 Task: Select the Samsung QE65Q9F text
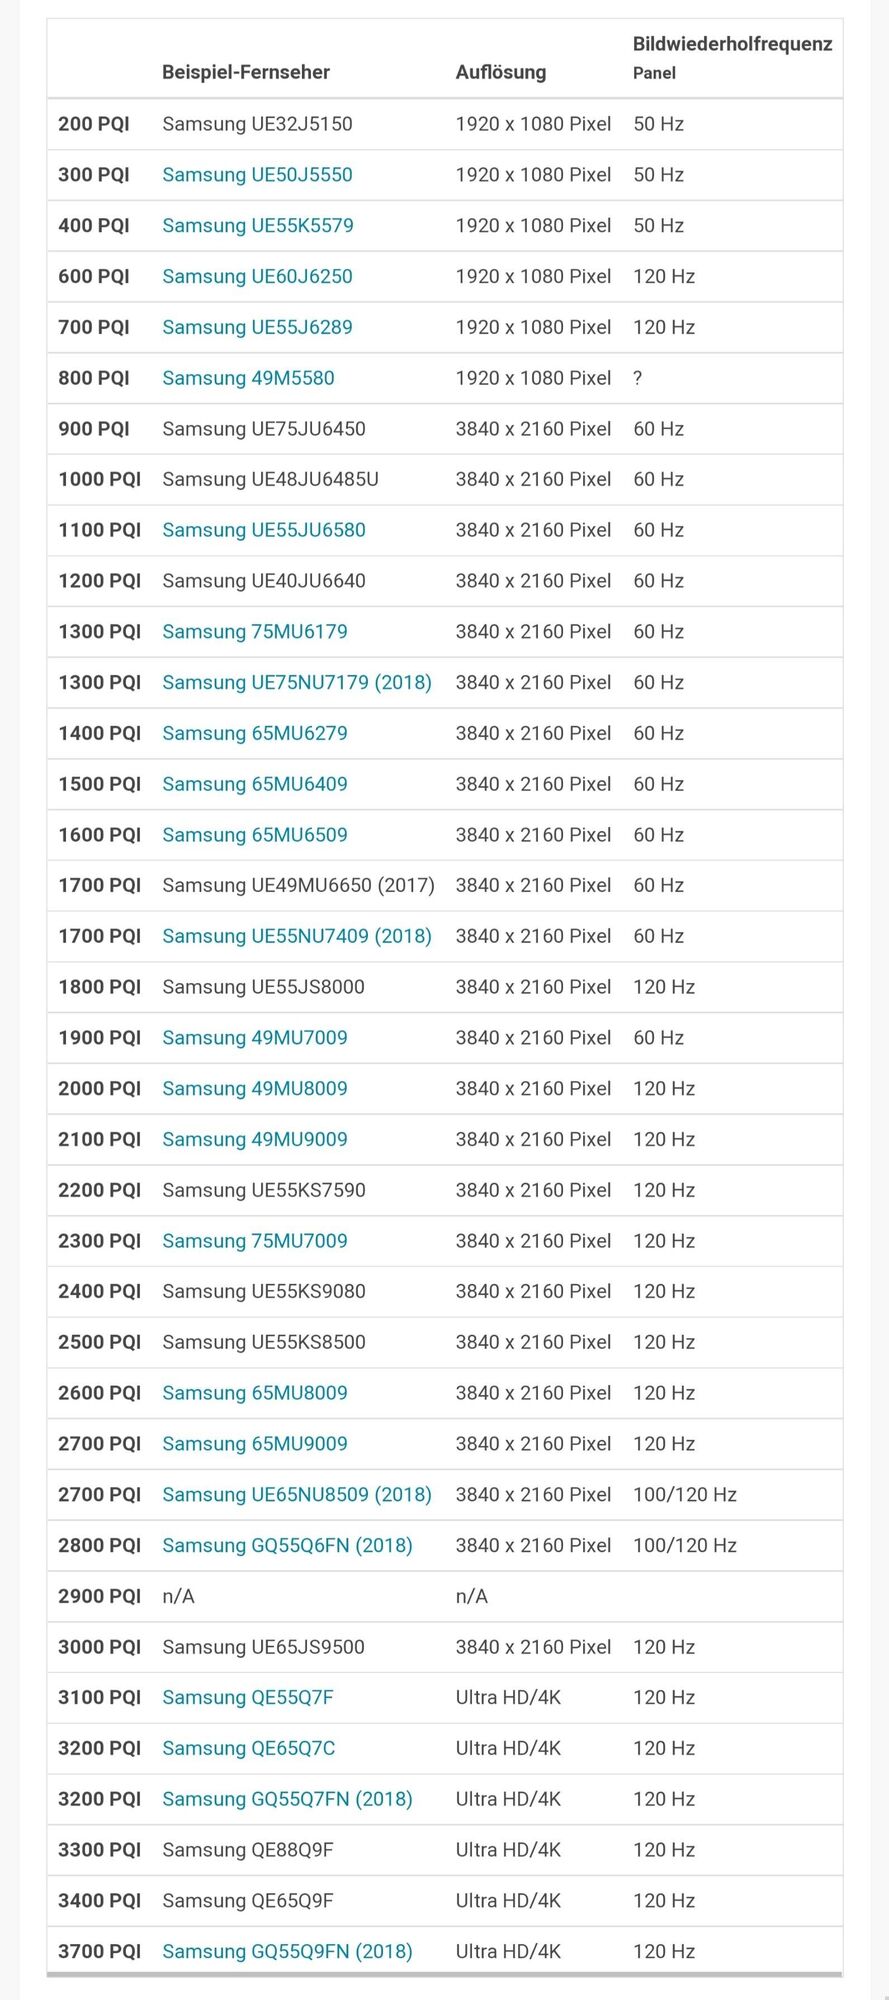click(x=248, y=1900)
